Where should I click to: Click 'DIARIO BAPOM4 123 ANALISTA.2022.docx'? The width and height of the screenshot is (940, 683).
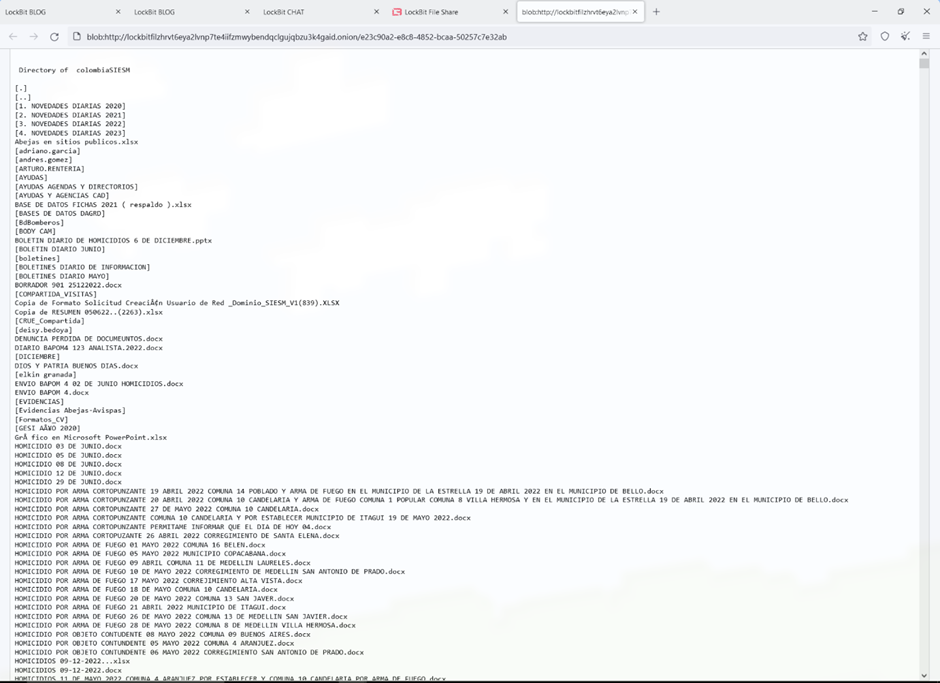[89, 348]
